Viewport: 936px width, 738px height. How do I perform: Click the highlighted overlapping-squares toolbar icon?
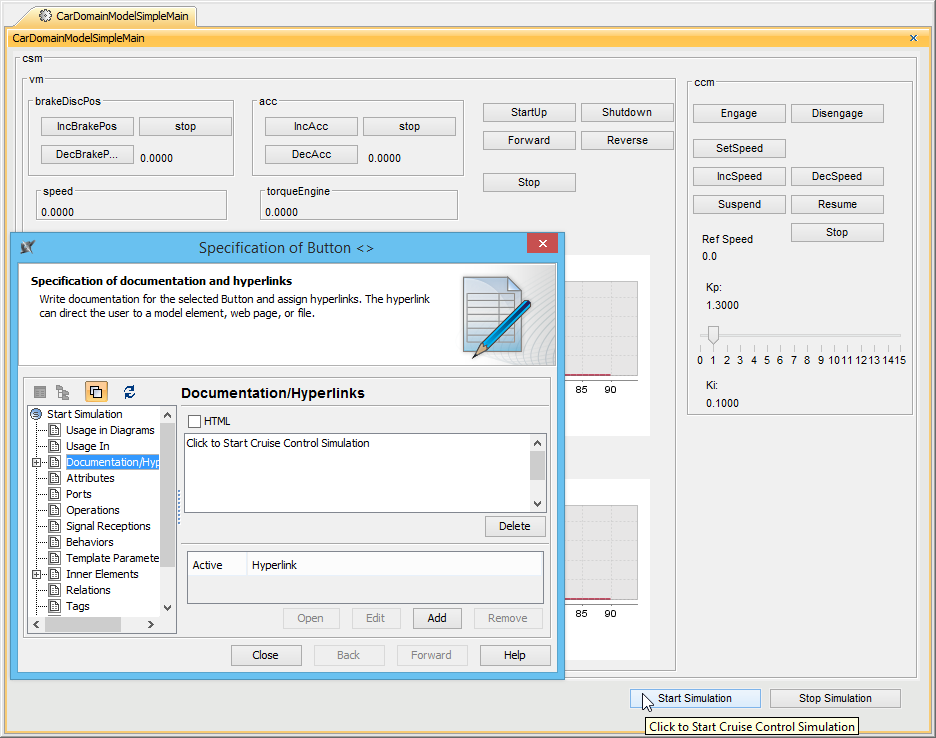[x=96, y=392]
